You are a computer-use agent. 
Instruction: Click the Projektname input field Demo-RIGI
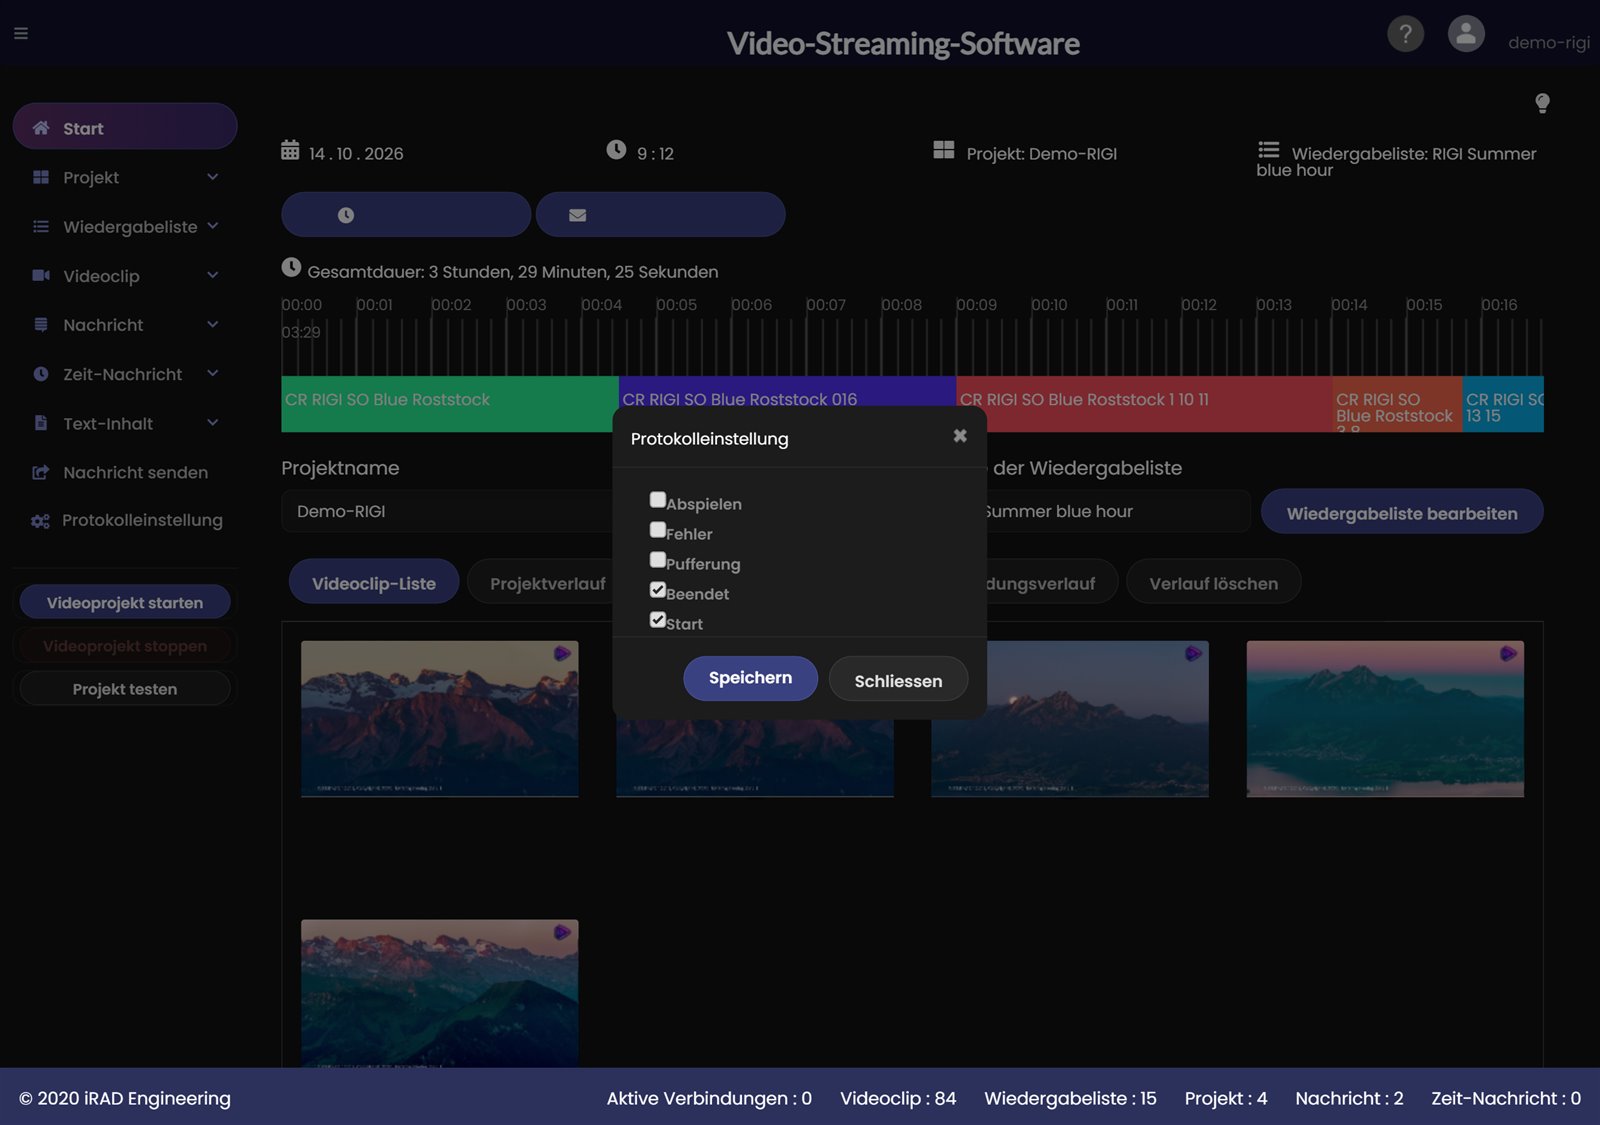tap(447, 511)
